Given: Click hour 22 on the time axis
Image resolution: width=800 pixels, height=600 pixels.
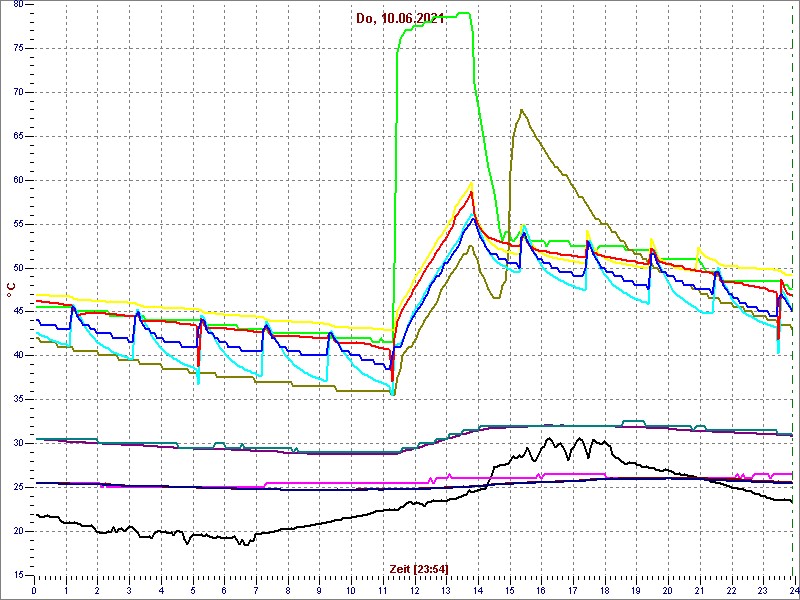Looking at the screenshot, I should point(732,590).
